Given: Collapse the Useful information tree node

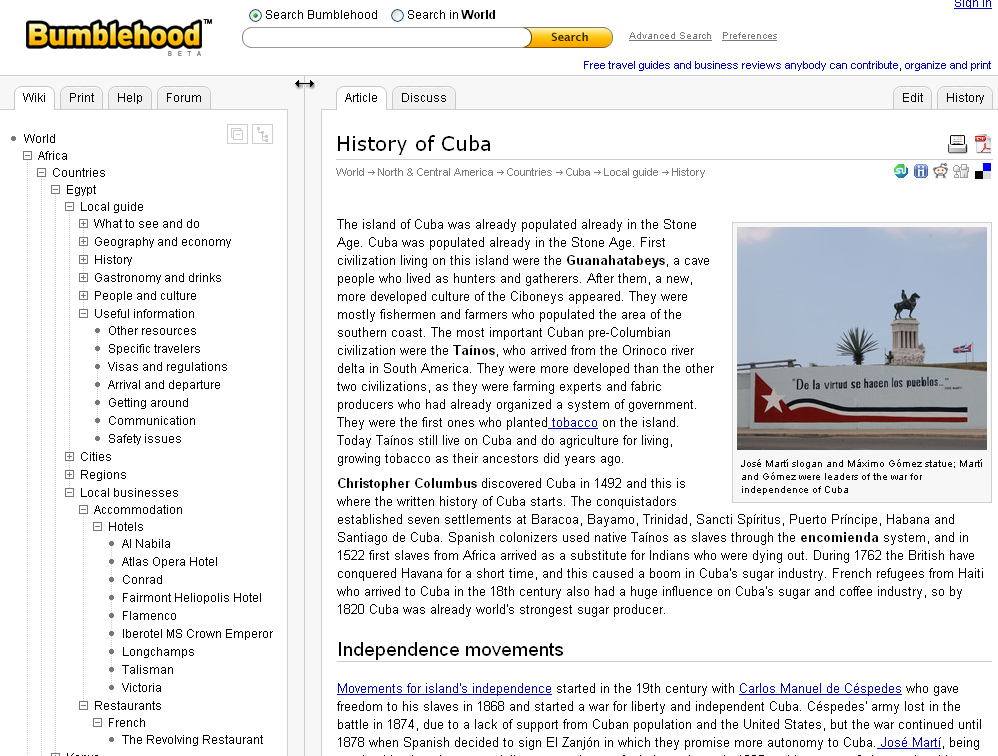Looking at the screenshot, I should 84,314.
